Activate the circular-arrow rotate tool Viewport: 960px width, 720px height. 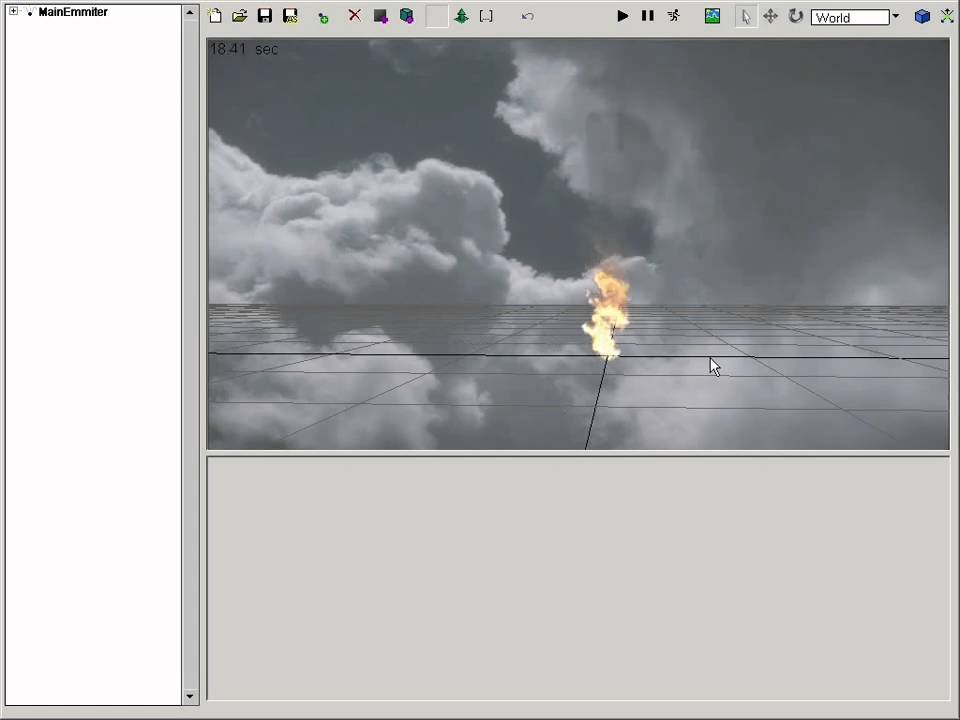tap(795, 16)
